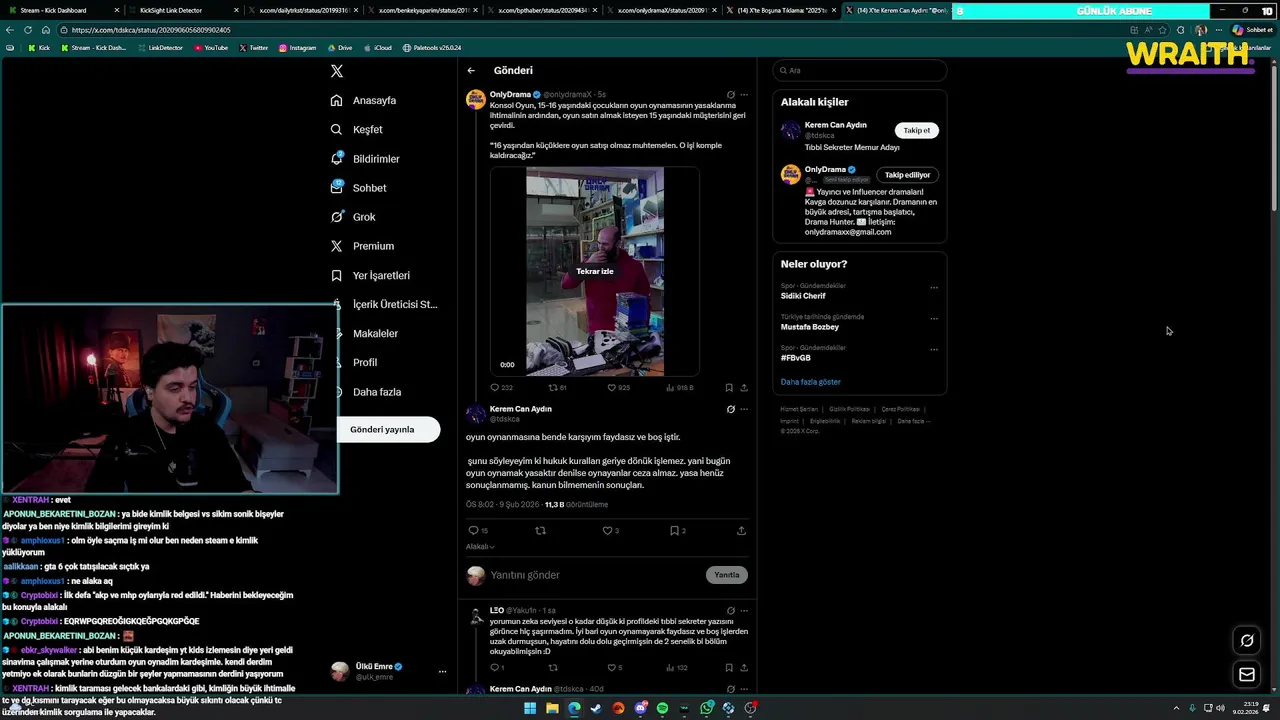The image size is (1280, 720).
Task: Open the Grok icon on LEO's reply
Action: click(x=730, y=610)
